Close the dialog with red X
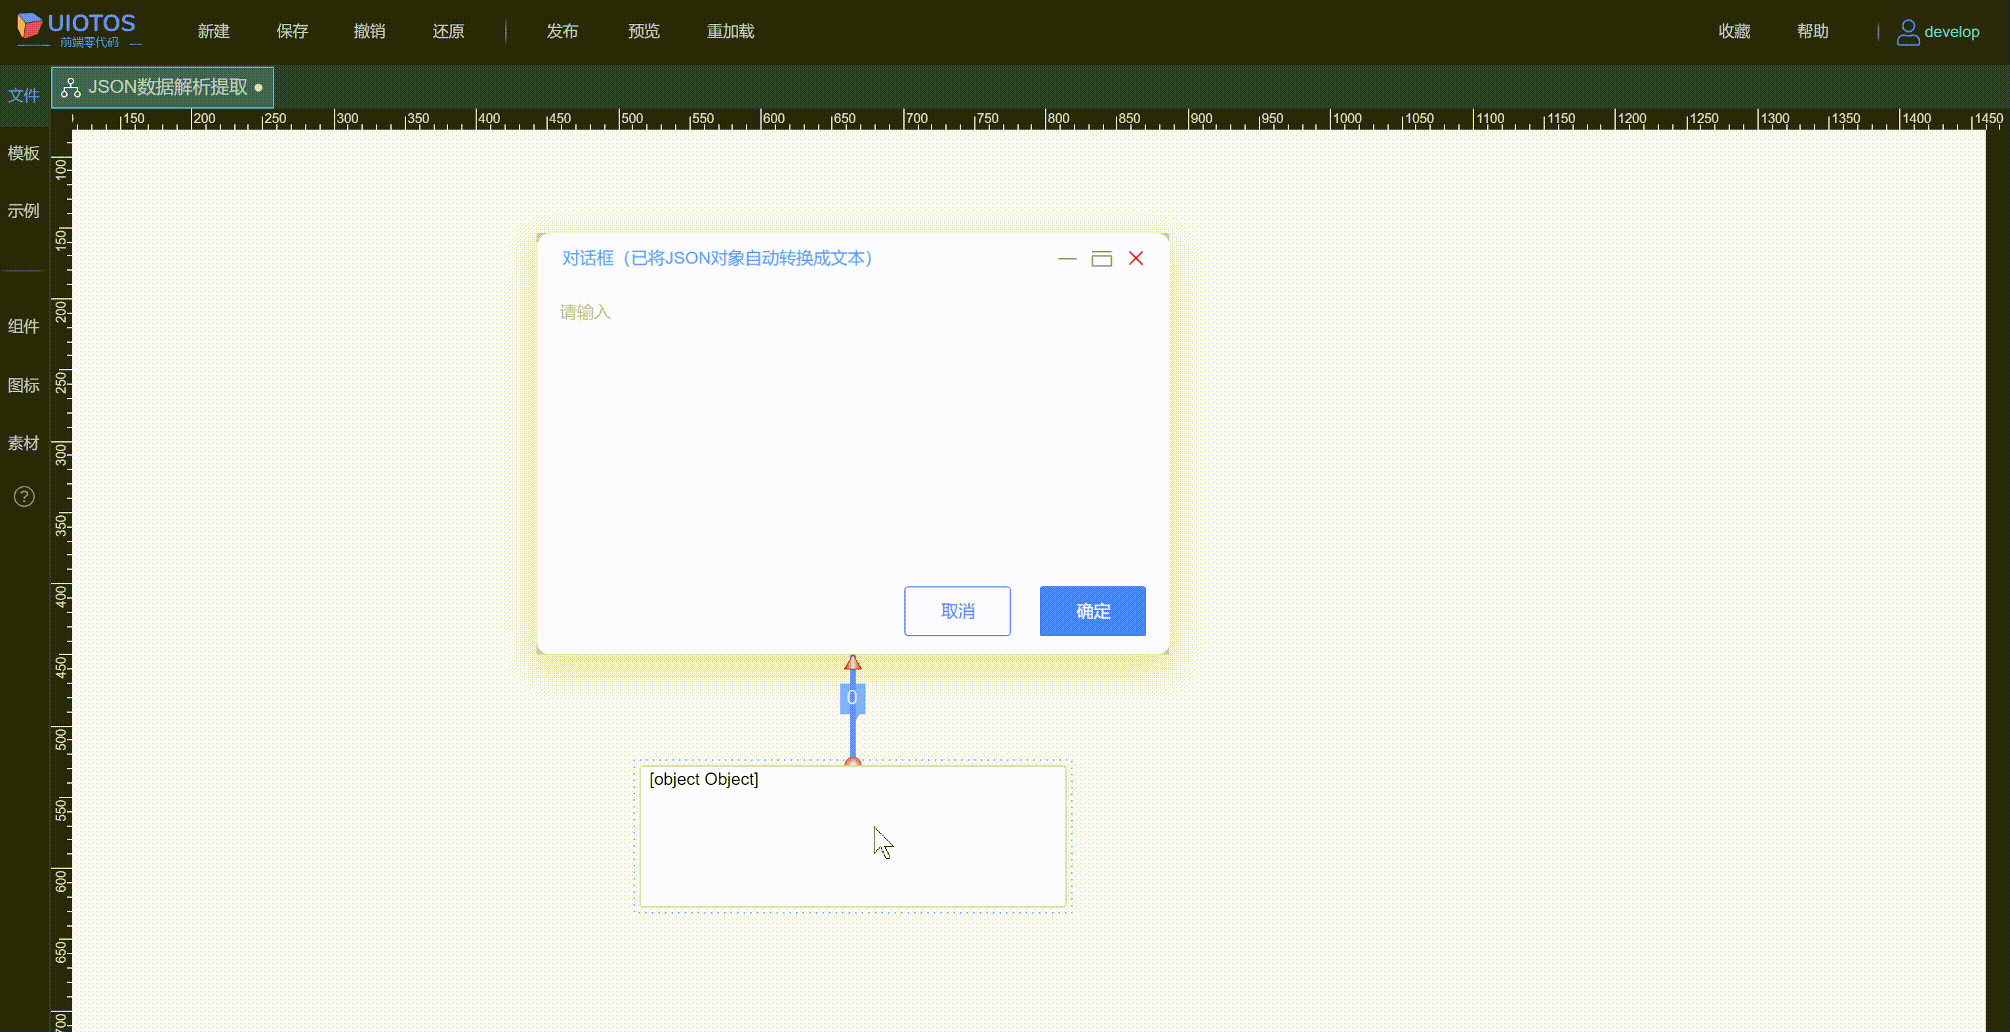 coord(1136,259)
